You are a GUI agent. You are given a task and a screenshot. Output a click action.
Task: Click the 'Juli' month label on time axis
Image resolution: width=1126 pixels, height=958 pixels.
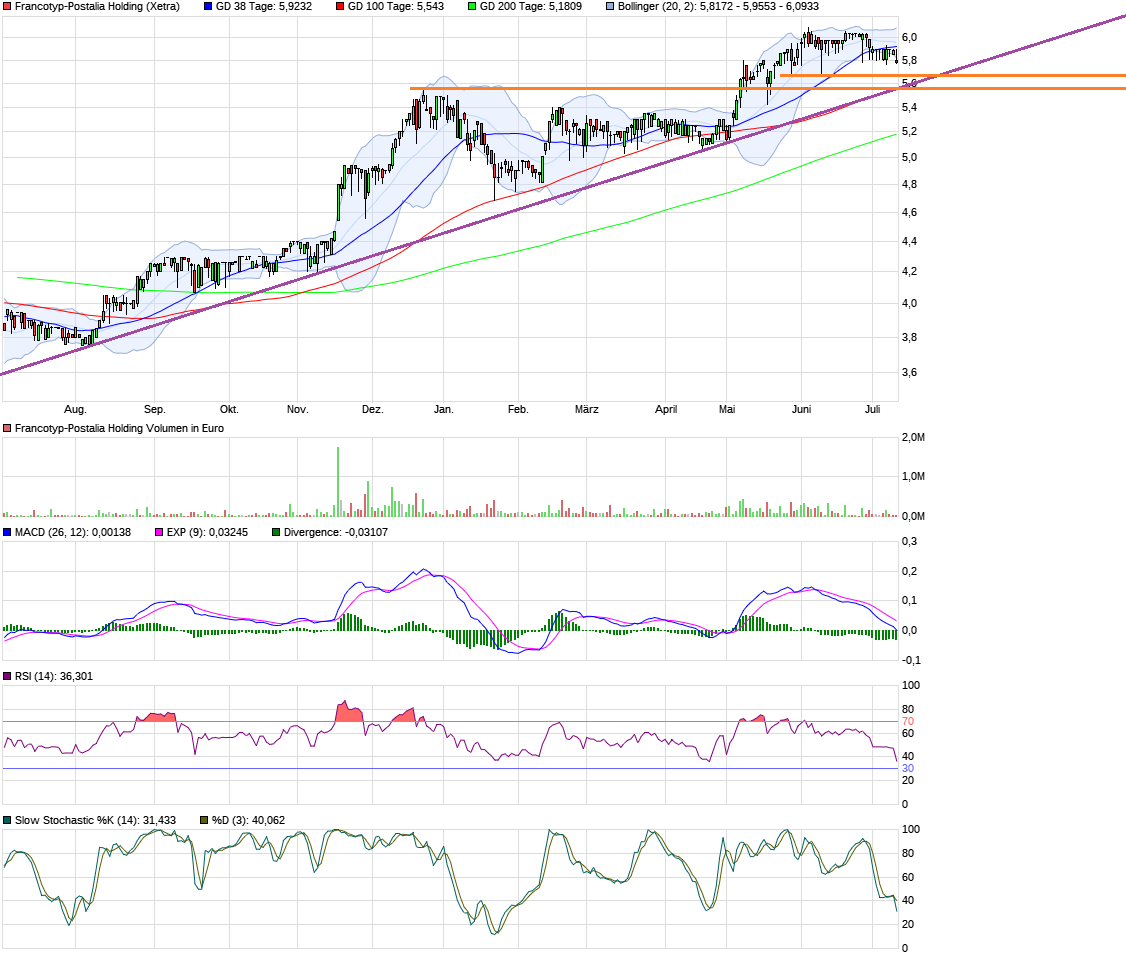pos(873,409)
